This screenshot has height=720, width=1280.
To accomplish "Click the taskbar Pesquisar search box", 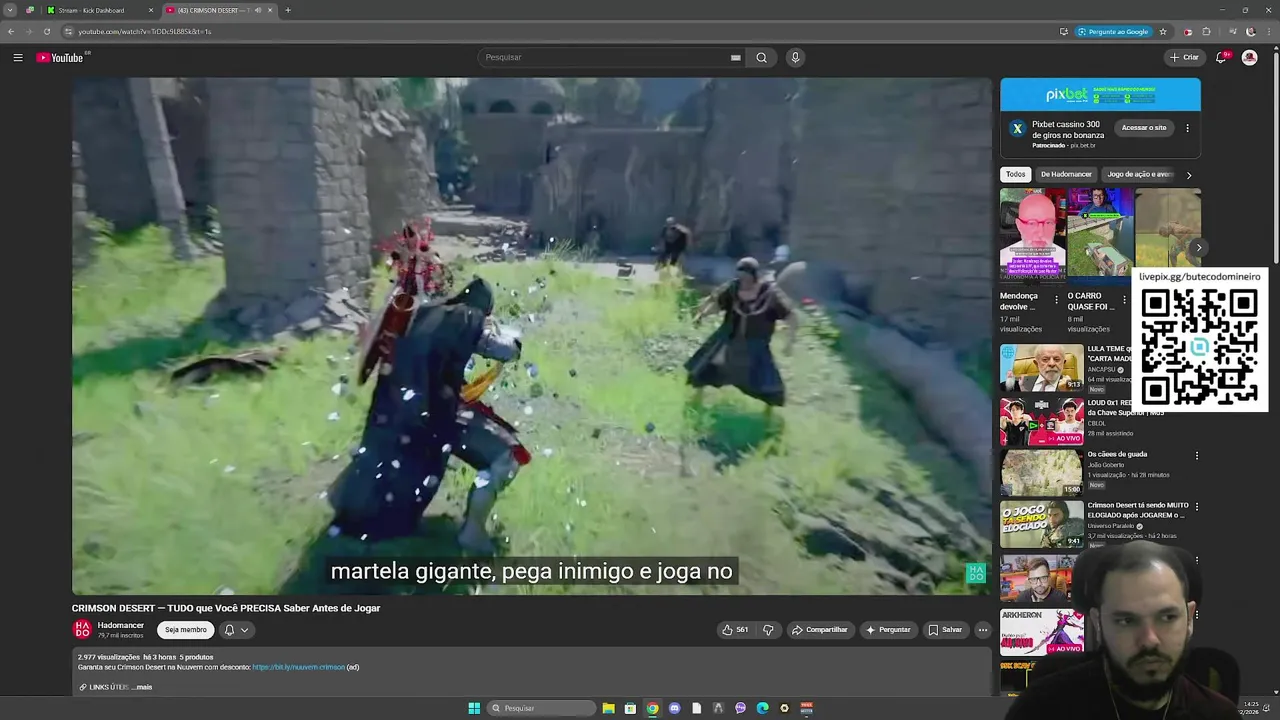I will coord(541,708).
